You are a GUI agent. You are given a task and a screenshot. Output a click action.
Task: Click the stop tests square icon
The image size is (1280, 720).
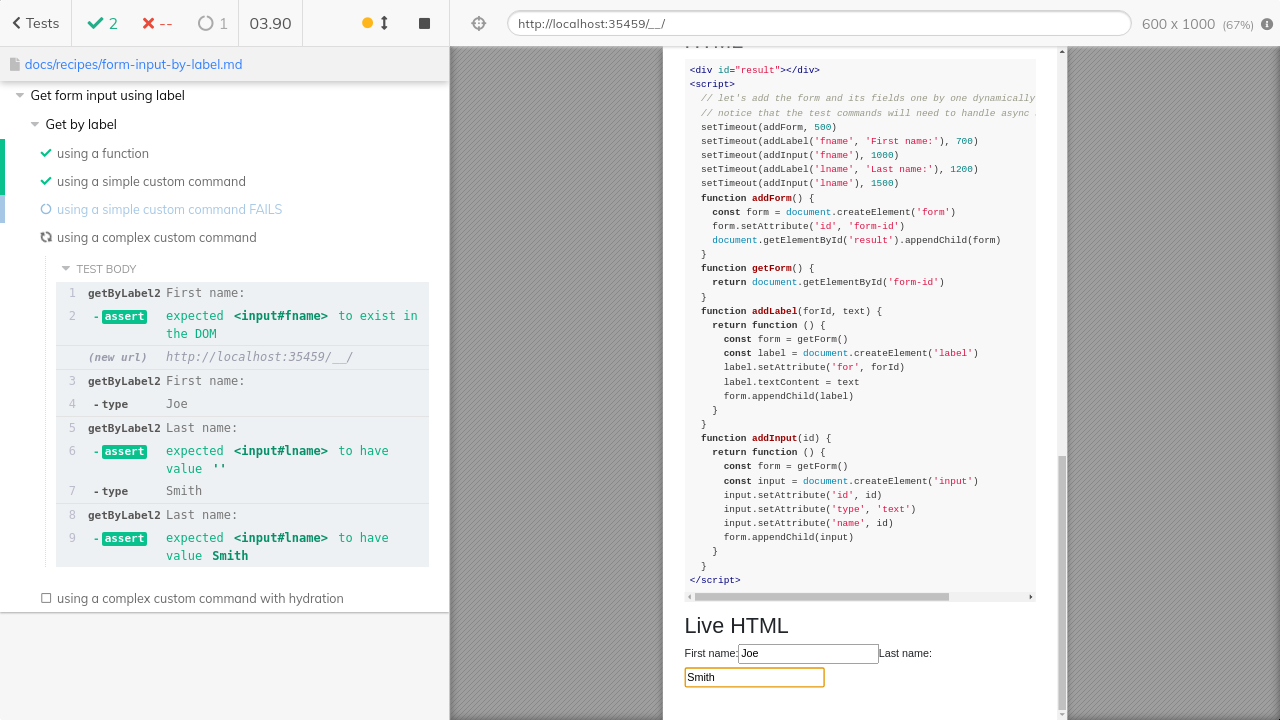pos(424,23)
